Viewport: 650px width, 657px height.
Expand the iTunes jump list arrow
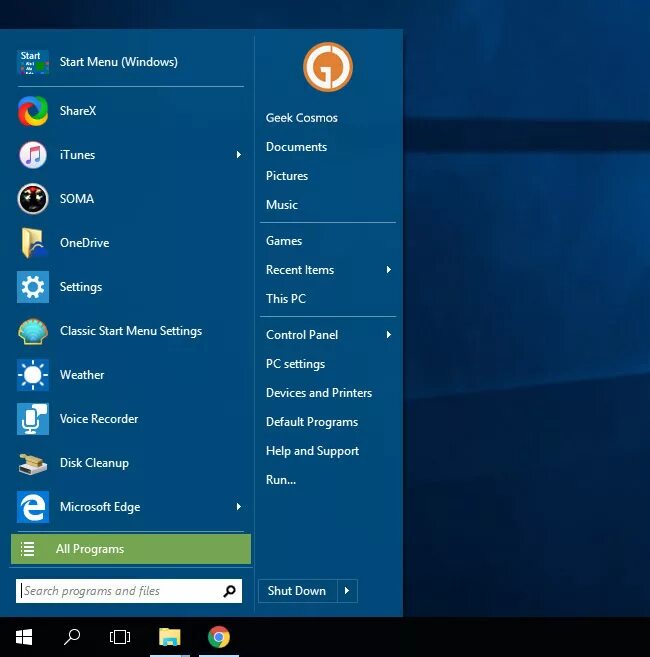click(238, 155)
